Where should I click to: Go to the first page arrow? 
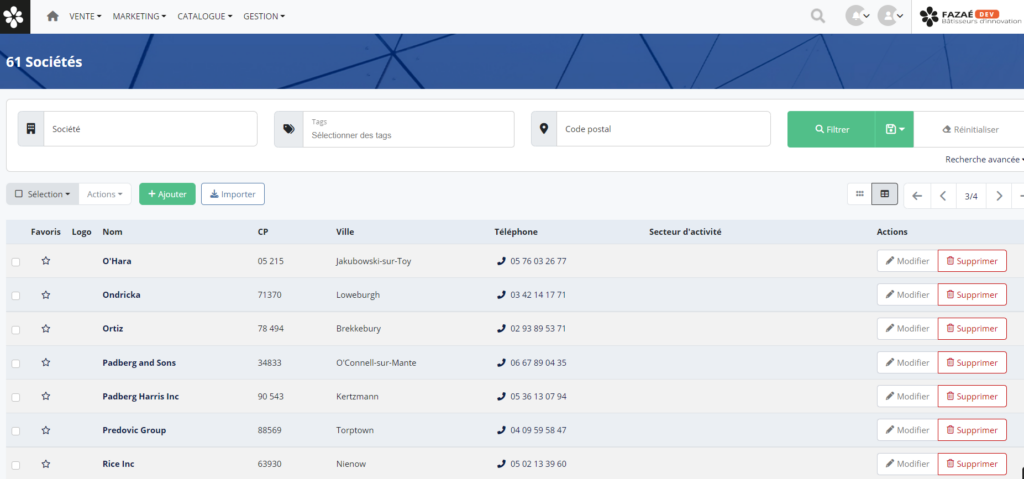[x=917, y=196]
